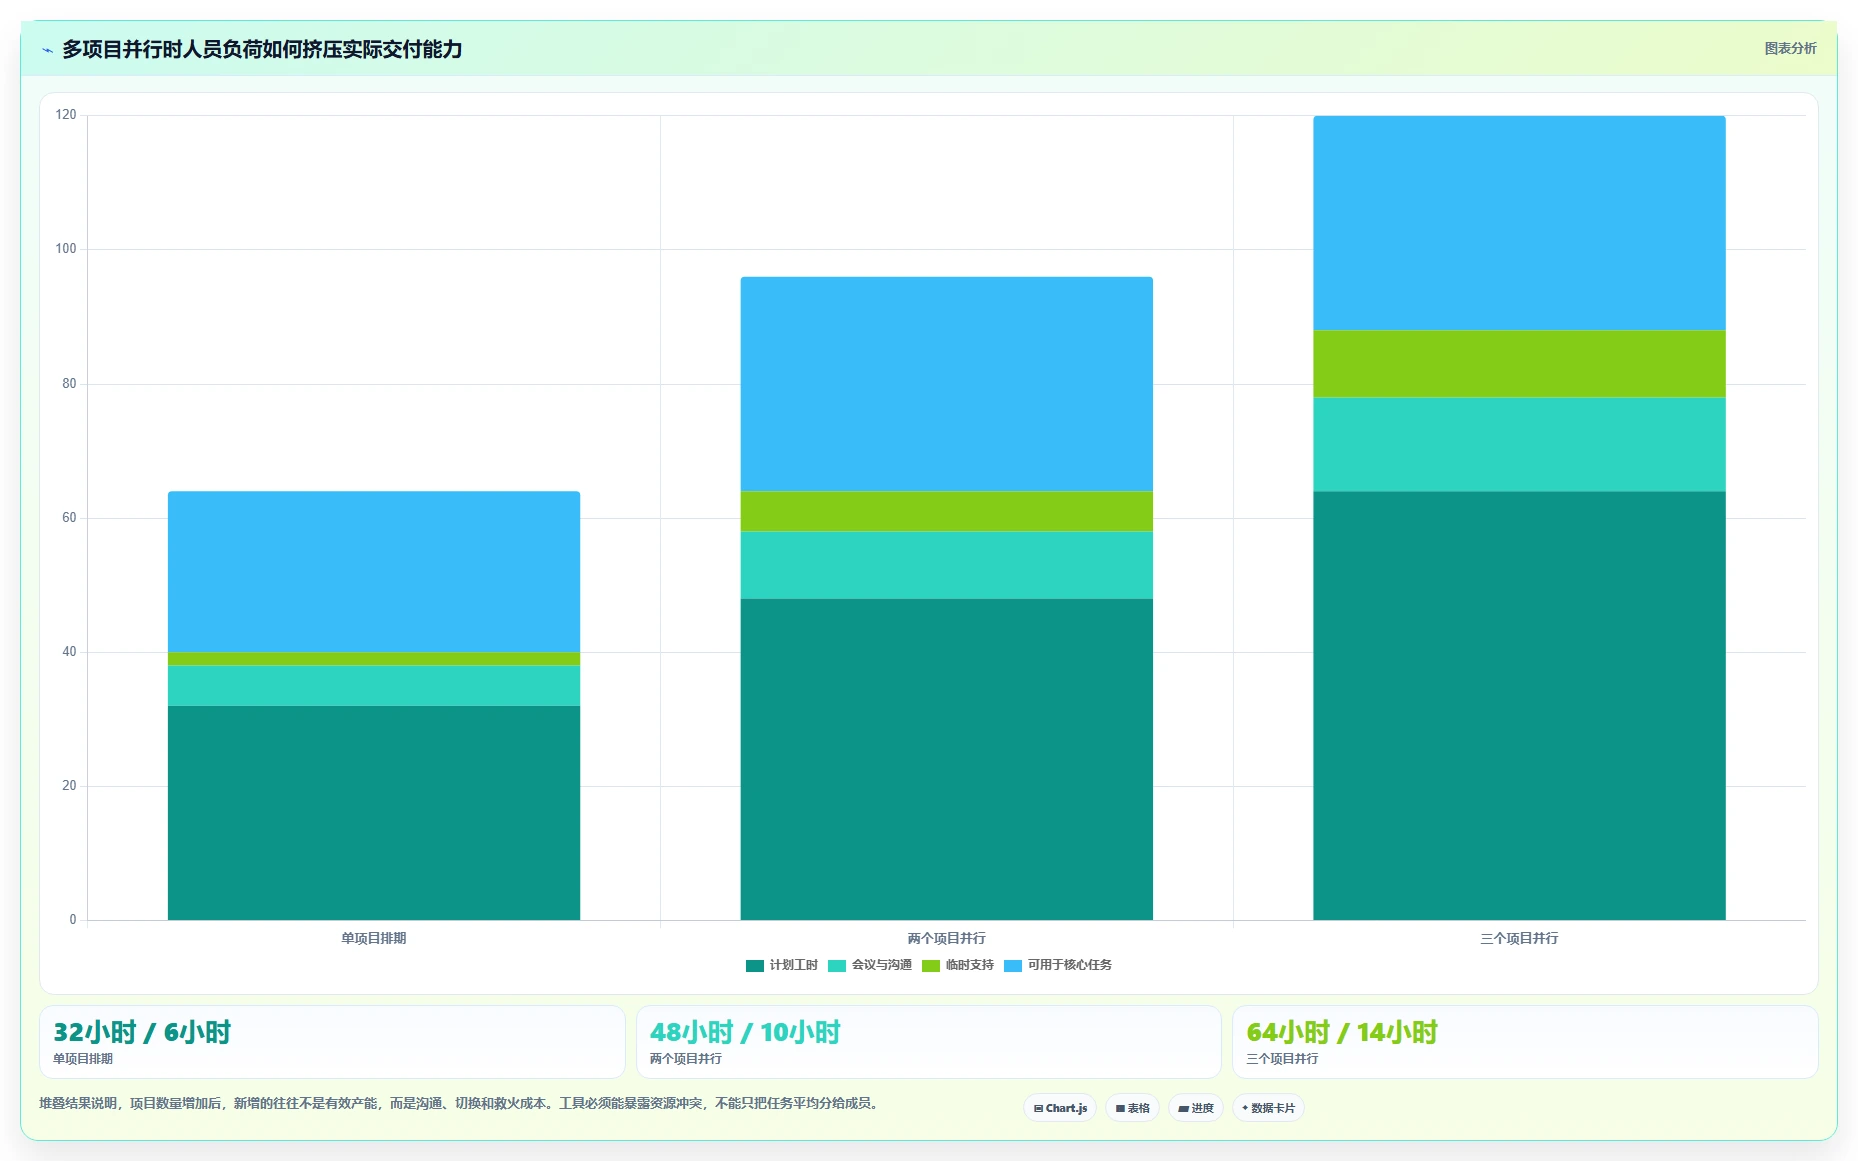Click the chart title 多项目并行时人员负荷如何挤压实际交付能力
Image resolution: width=1858 pixels, height=1161 pixels.
[x=262, y=49]
